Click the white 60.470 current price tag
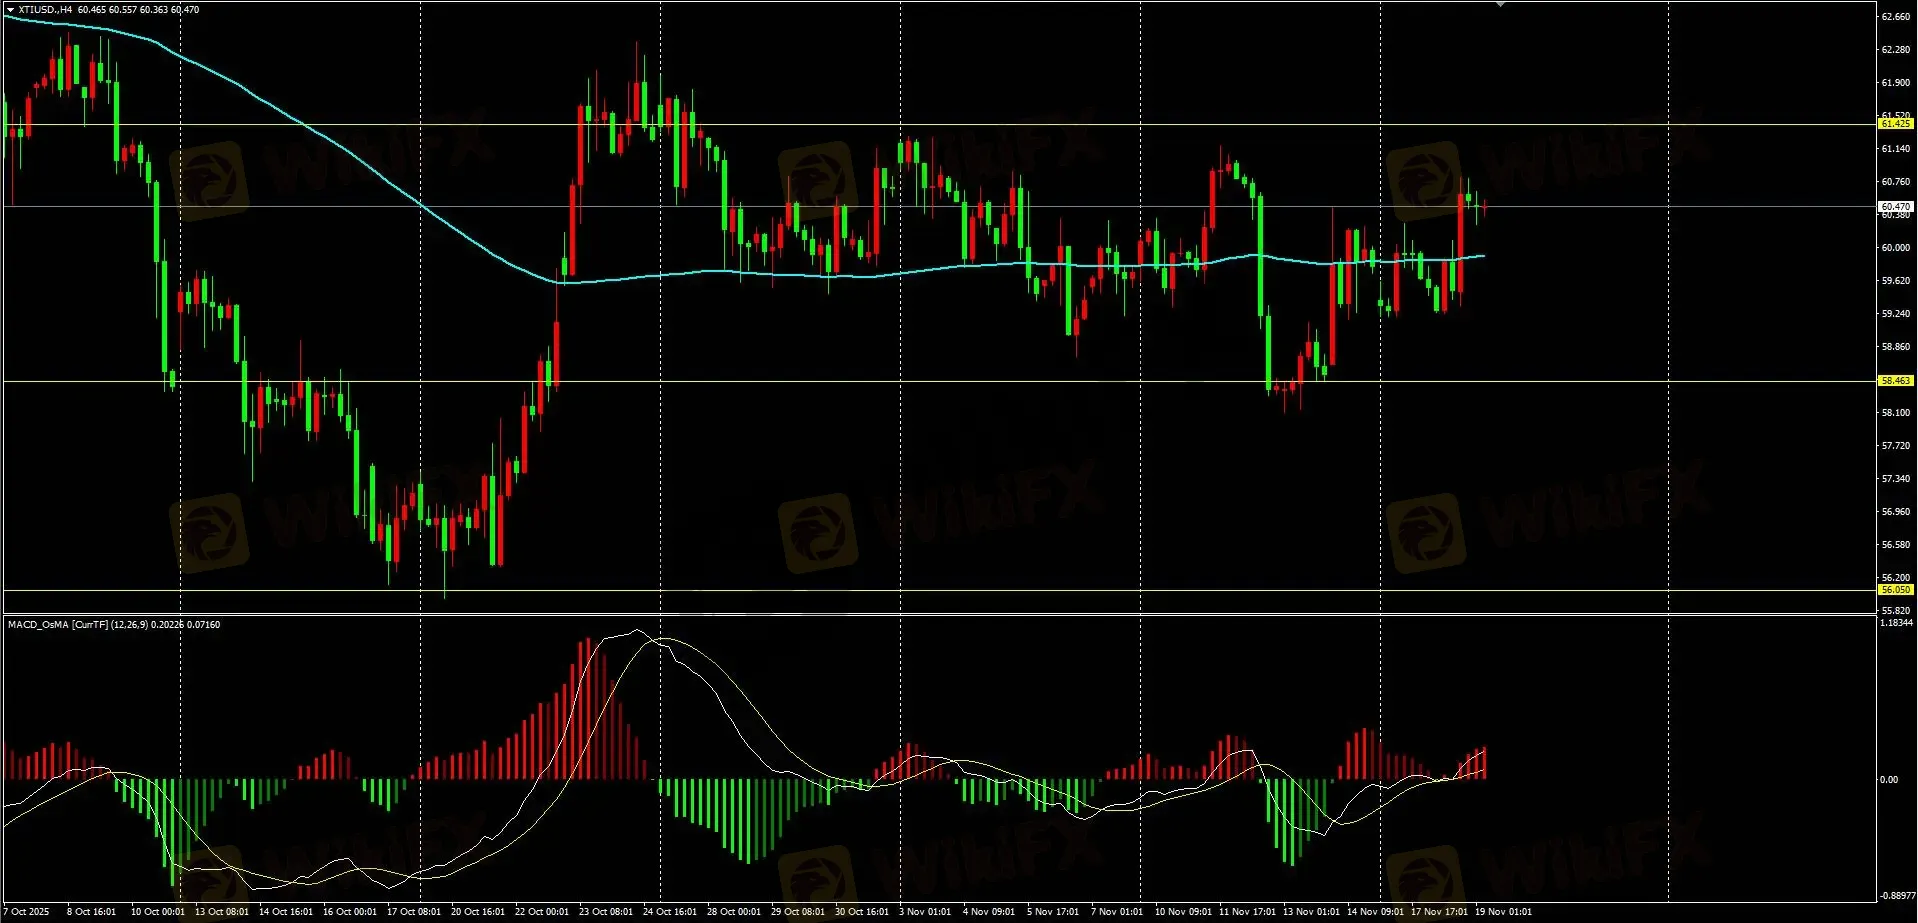The height and width of the screenshot is (923, 1918). (x=1895, y=207)
